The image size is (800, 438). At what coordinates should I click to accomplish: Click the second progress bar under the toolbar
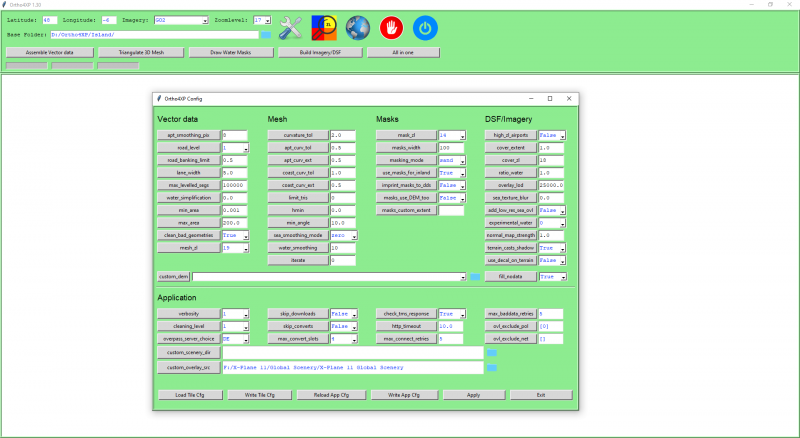[x=72, y=66]
